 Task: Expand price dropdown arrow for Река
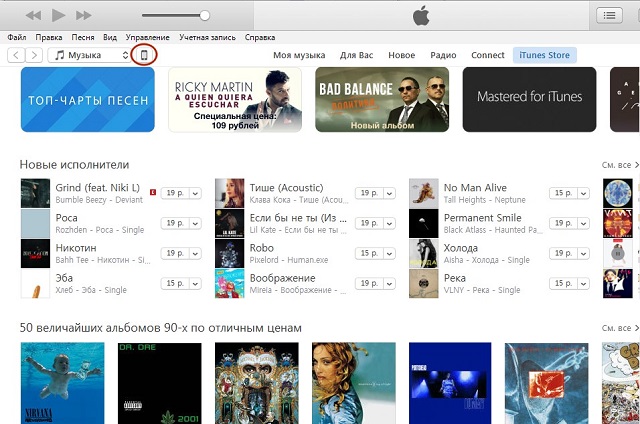584,283
